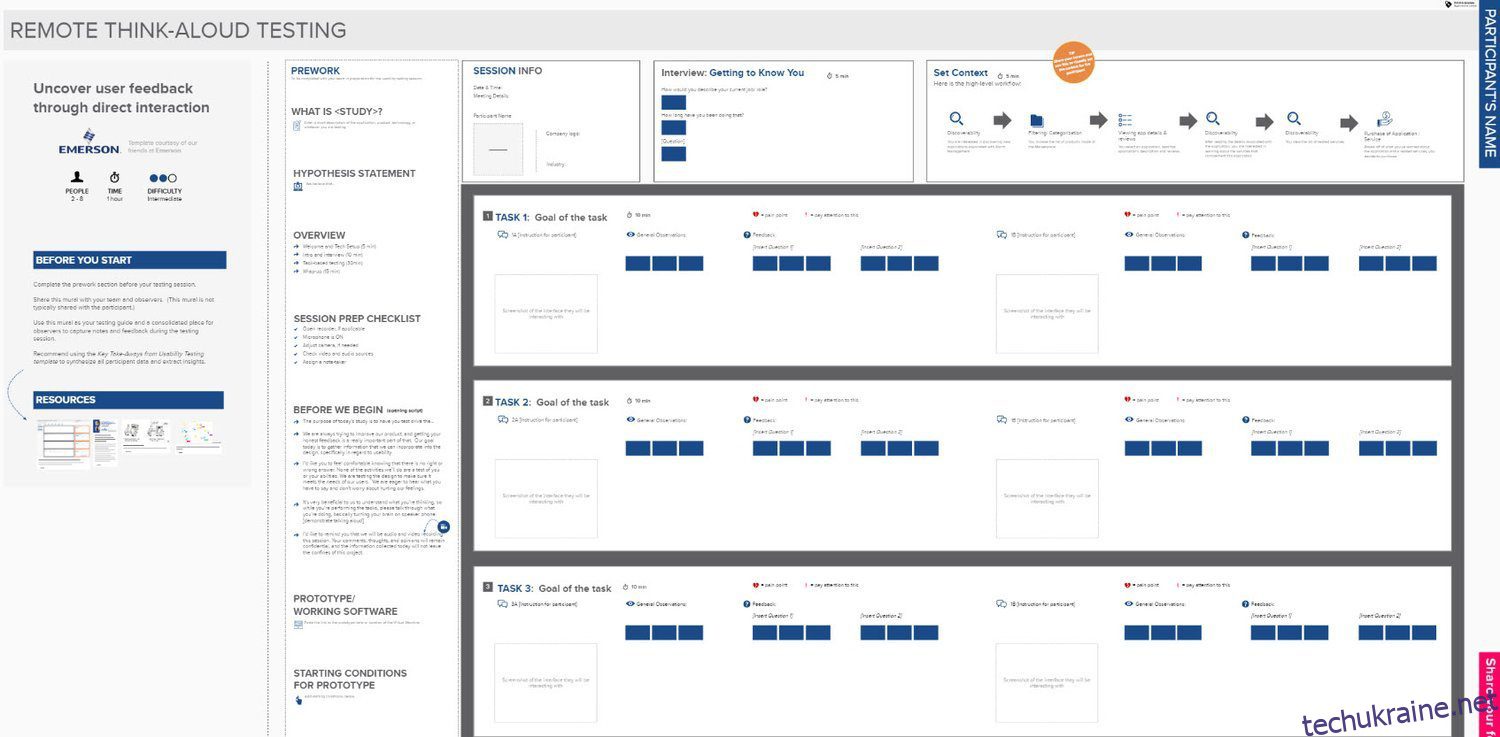Screen dimensions: 1500x737
Task: Click the stopwatch icon beside Getting to Know You
Action: click(x=830, y=75)
